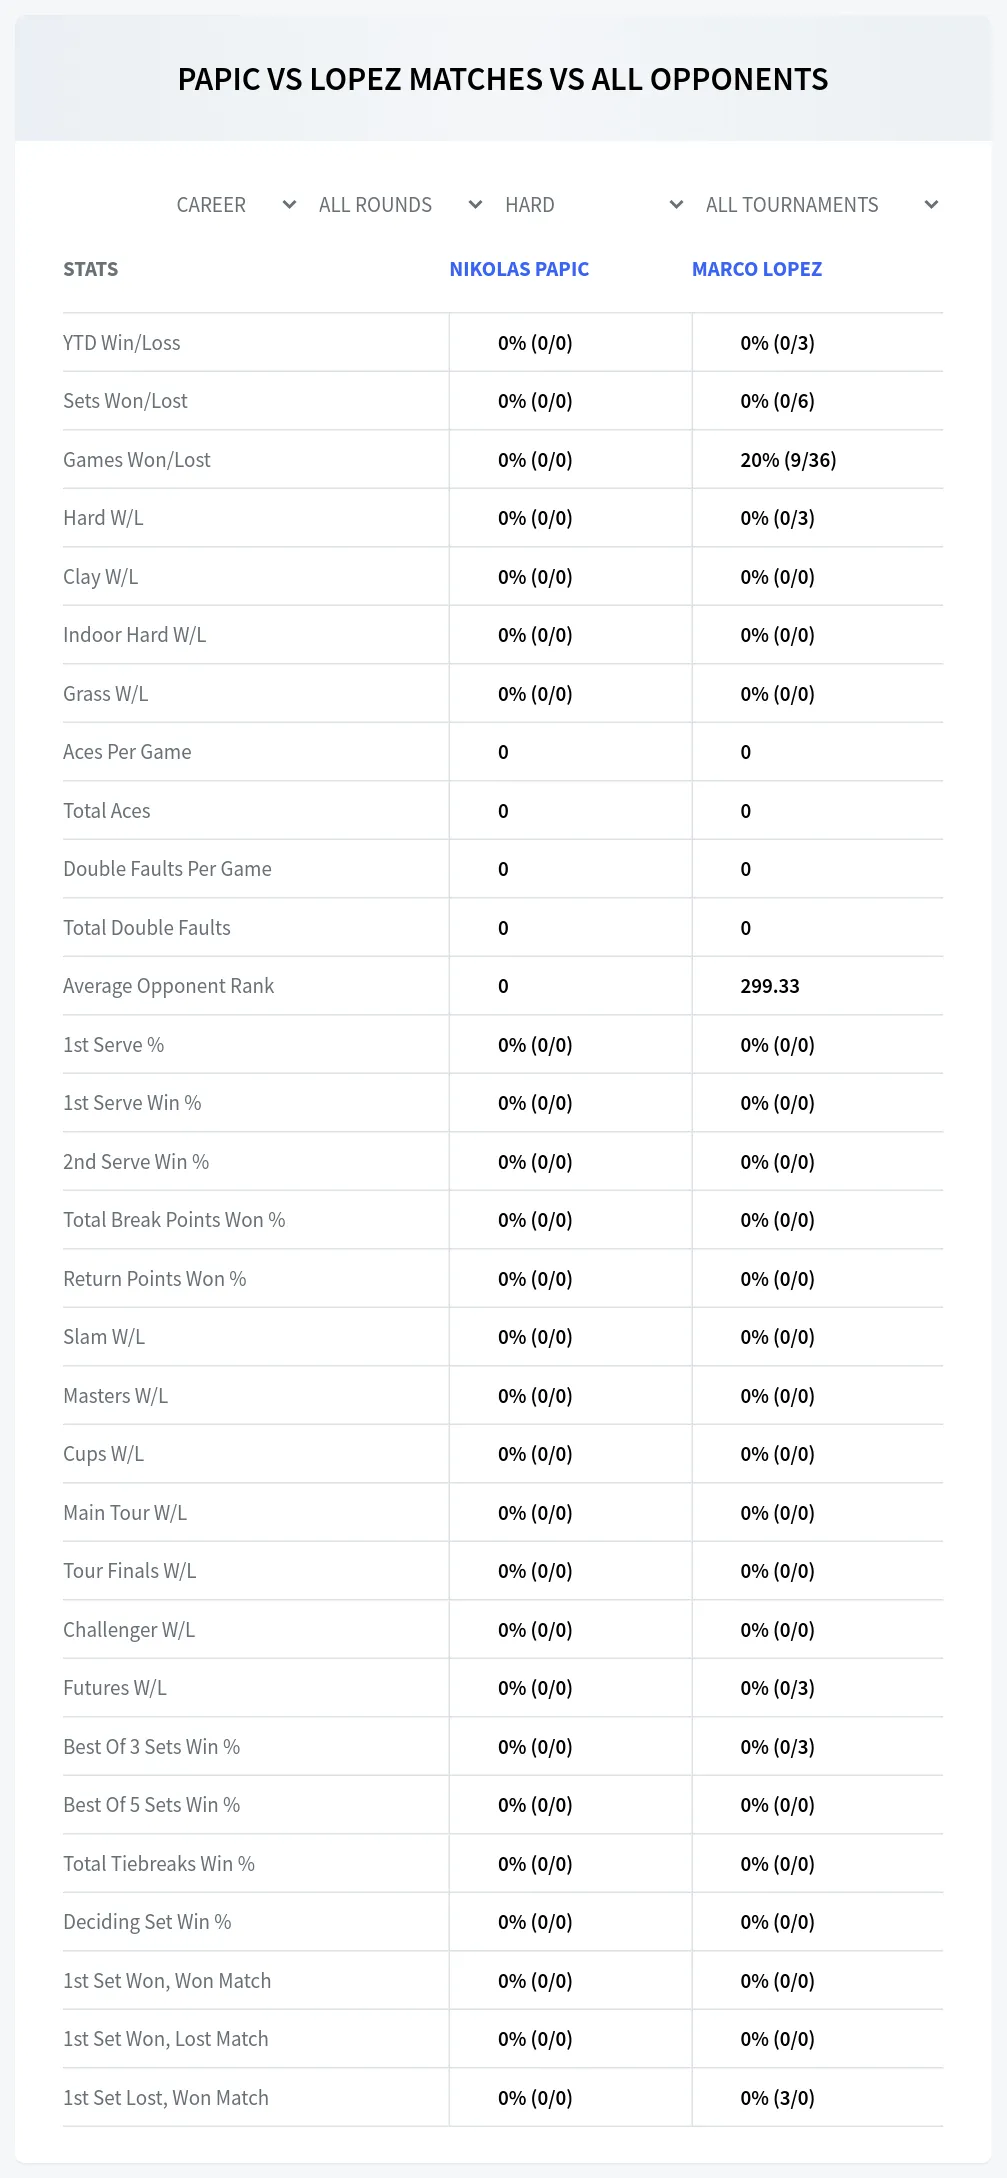Expand the ALL ROUNDS dropdown
This screenshot has width=1007, height=2178.
pos(400,205)
